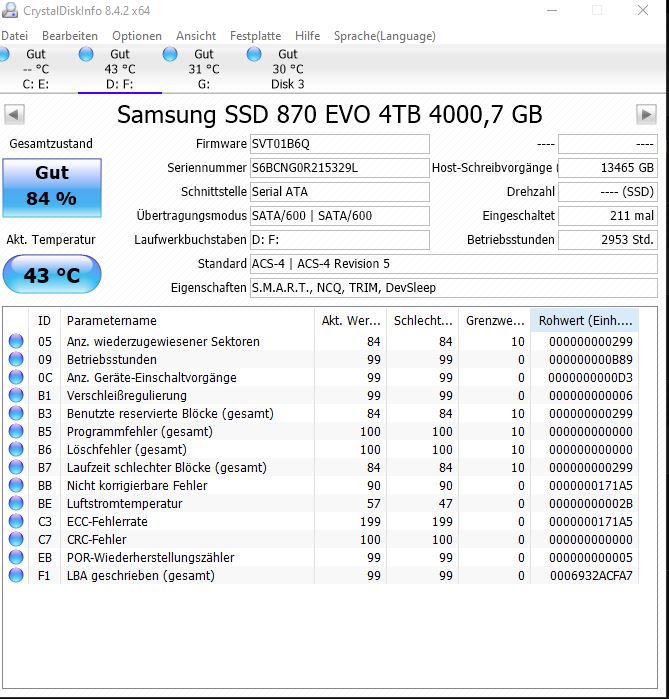Open the Ansicht menu
This screenshot has width=669, height=699.
click(196, 36)
